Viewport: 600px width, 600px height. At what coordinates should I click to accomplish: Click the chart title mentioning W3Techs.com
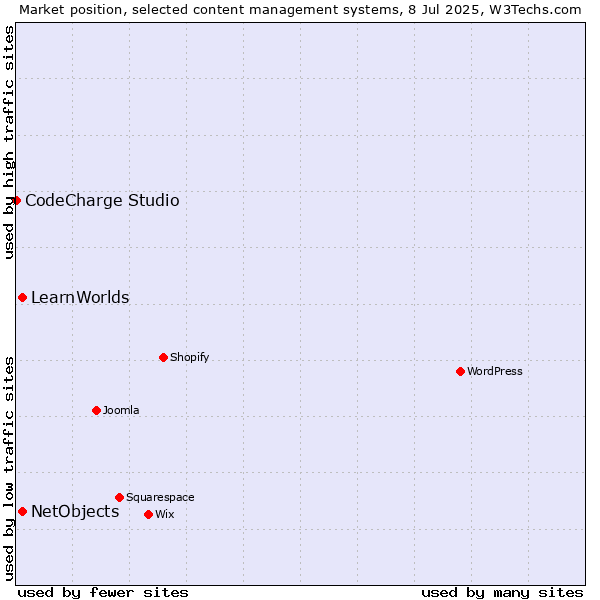click(300, 10)
